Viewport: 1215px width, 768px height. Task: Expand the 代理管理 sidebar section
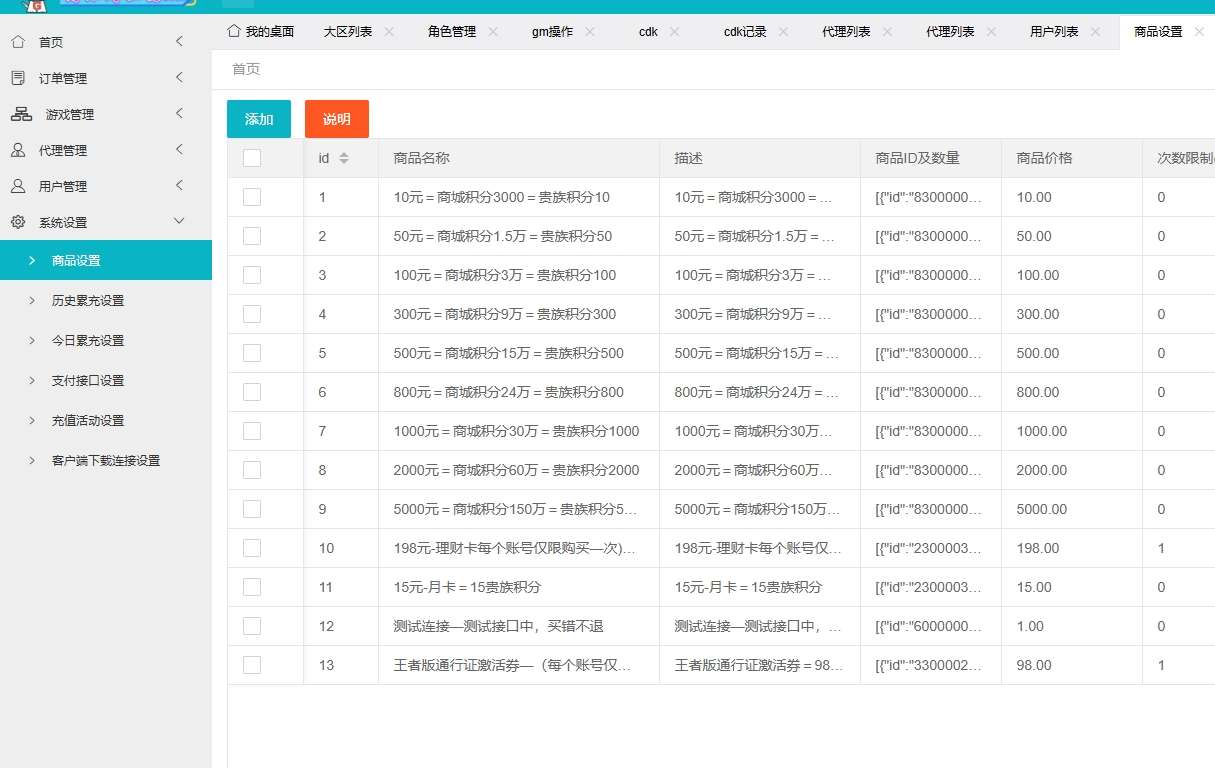pos(178,149)
